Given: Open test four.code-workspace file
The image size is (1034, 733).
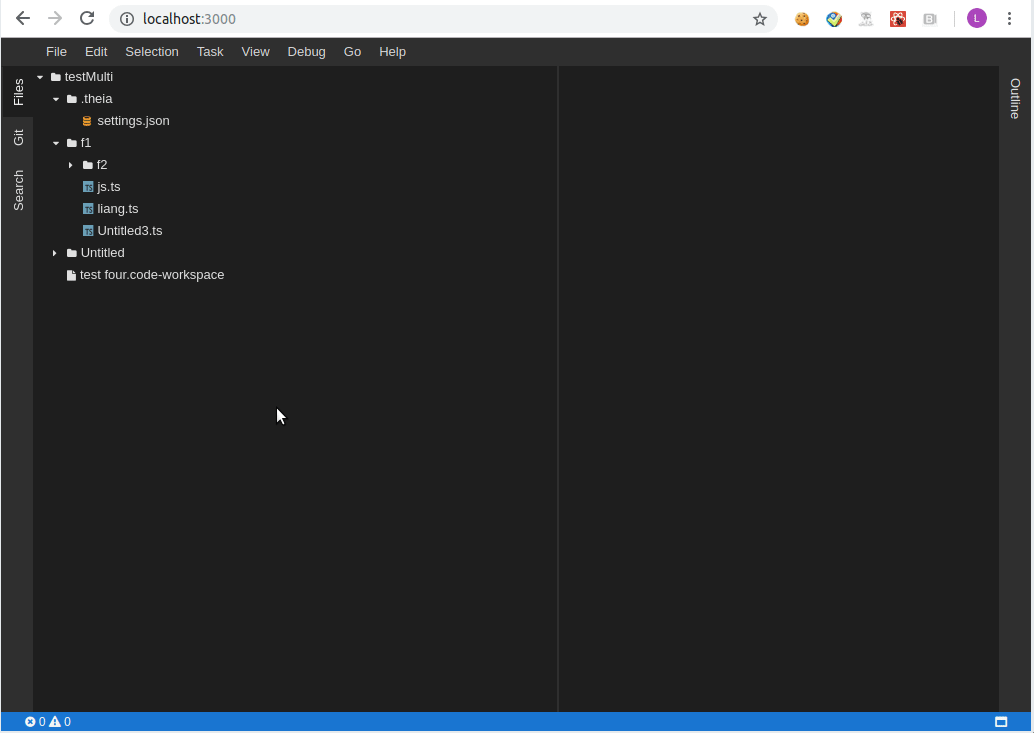Looking at the screenshot, I should click(151, 274).
